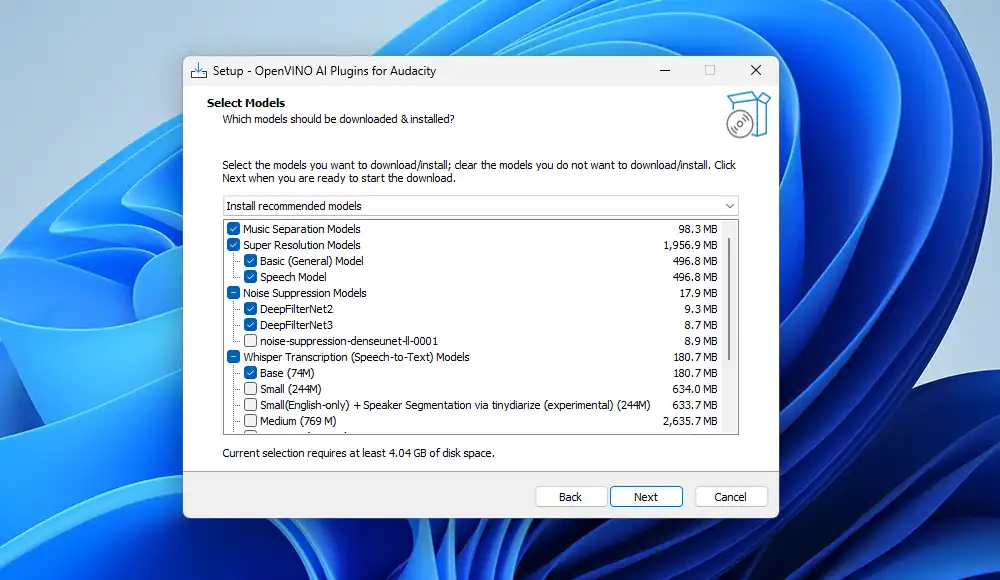Viewport: 1000px width, 580px height.
Task: Enable Small English-only tinydiarize model
Action: point(251,405)
